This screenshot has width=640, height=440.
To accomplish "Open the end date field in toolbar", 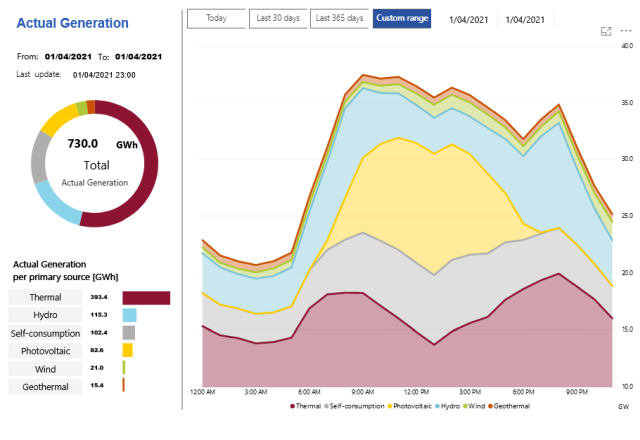I will point(526,19).
